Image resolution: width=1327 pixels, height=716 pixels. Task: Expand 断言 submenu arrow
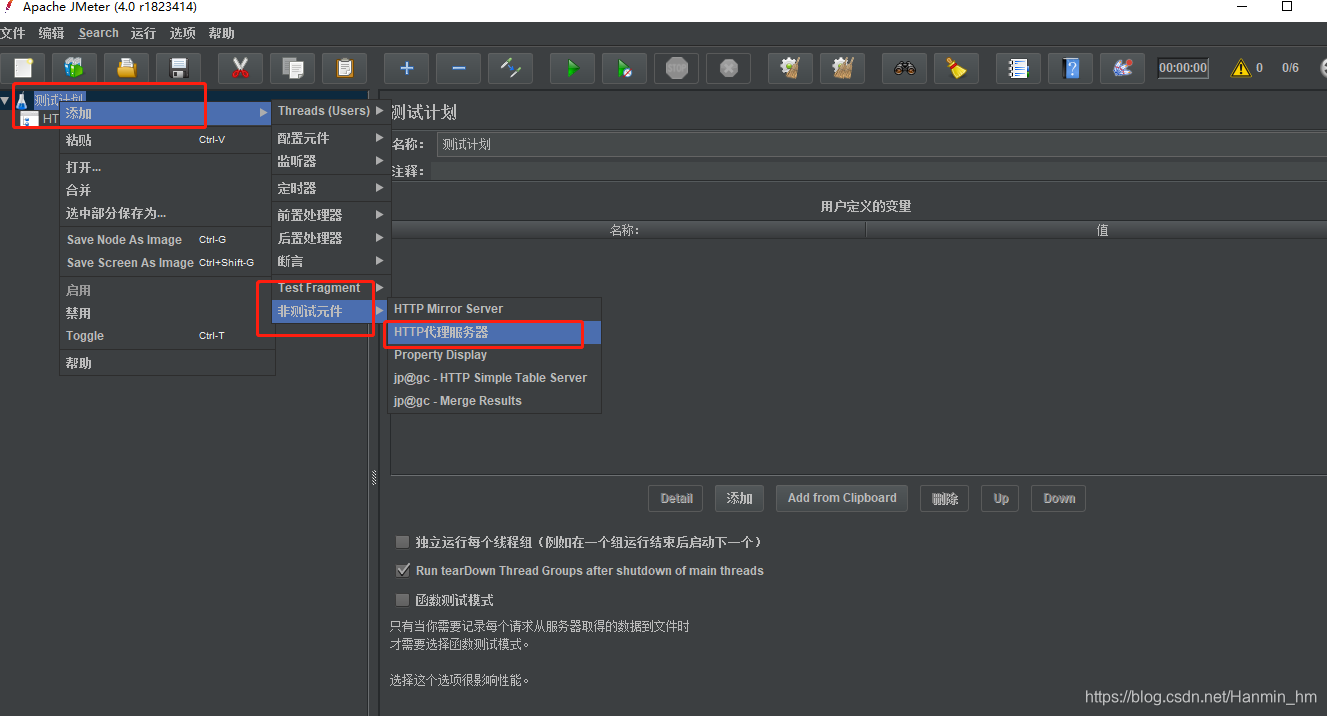[379, 261]
